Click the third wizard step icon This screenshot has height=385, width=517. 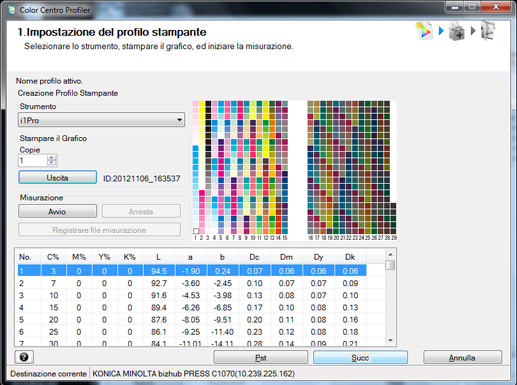click(x=488, y=31)
